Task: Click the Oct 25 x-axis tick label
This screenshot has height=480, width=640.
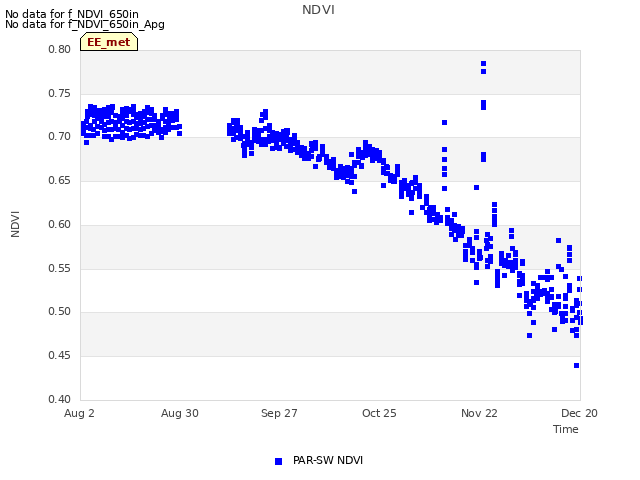Action: [379, 413]
